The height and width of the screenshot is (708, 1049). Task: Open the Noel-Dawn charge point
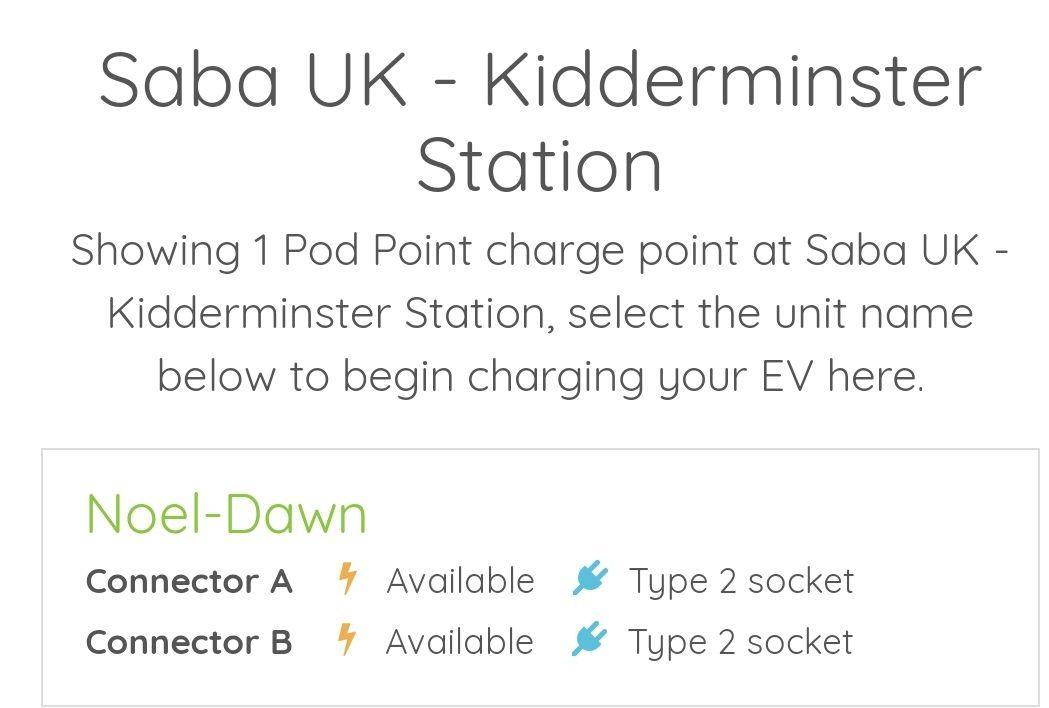227,513
